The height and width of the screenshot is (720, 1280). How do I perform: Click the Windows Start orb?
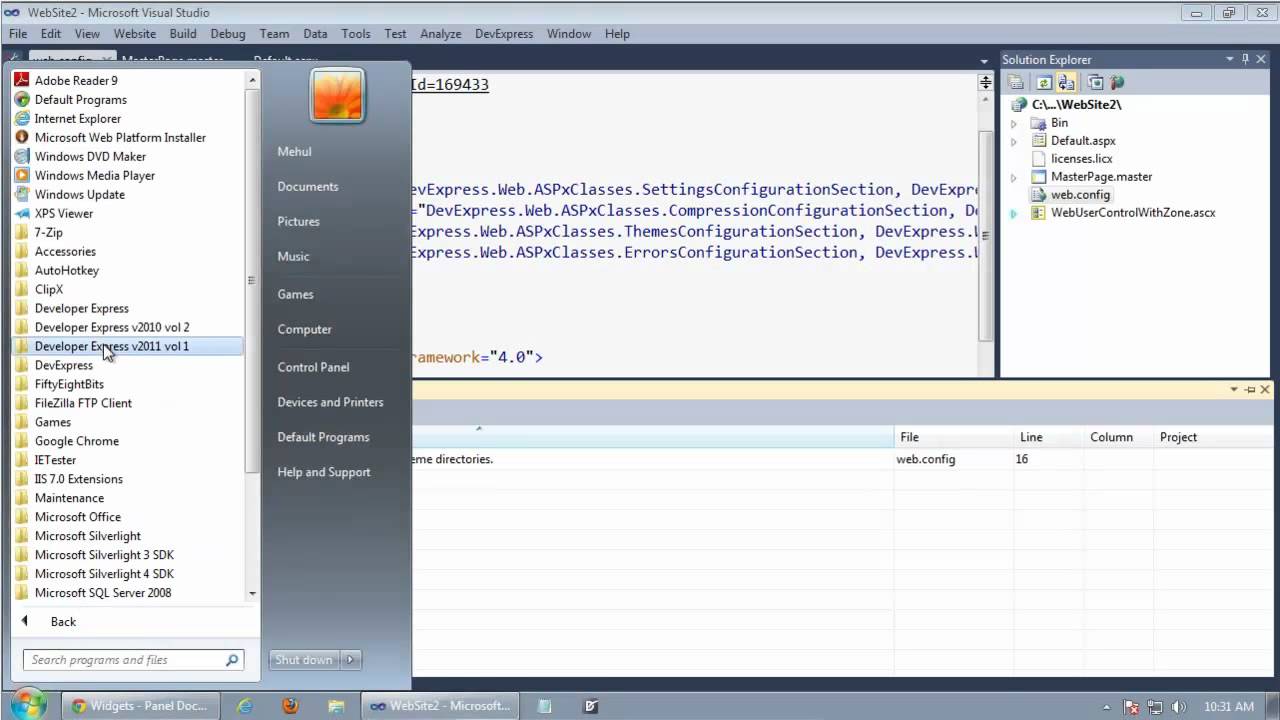tap(27, 703)
